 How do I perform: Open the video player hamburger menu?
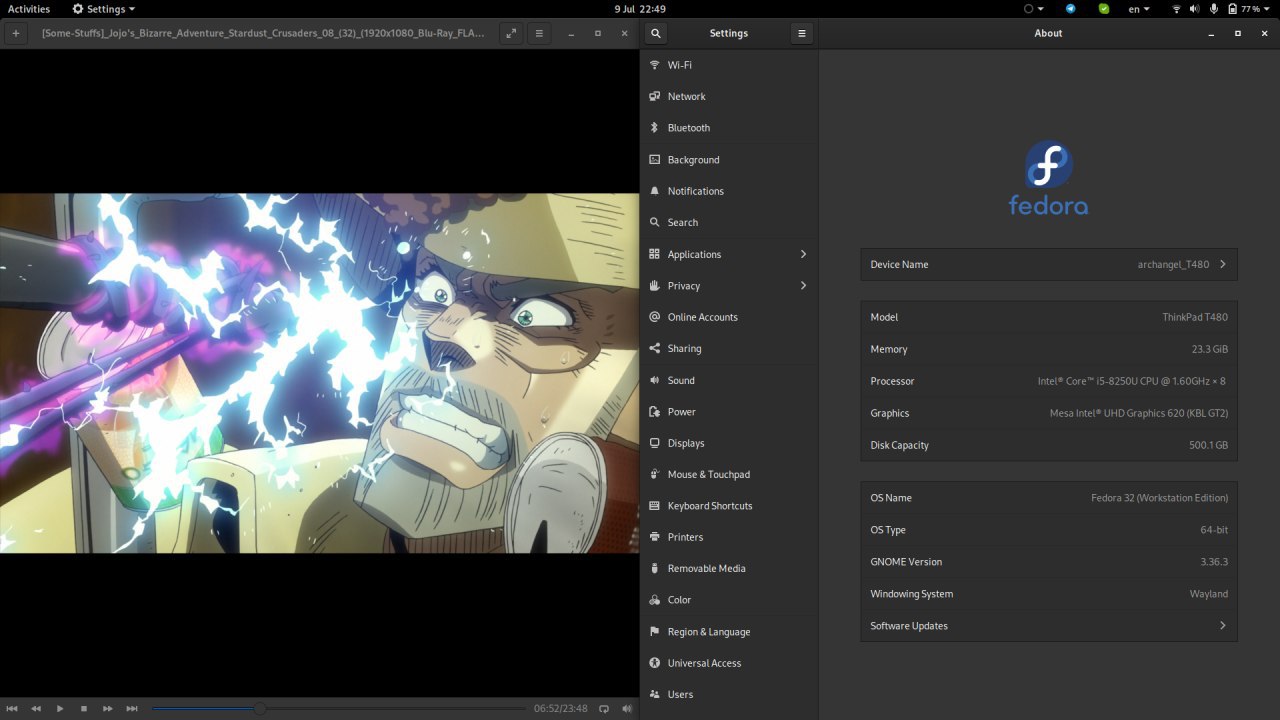point(539,33)
